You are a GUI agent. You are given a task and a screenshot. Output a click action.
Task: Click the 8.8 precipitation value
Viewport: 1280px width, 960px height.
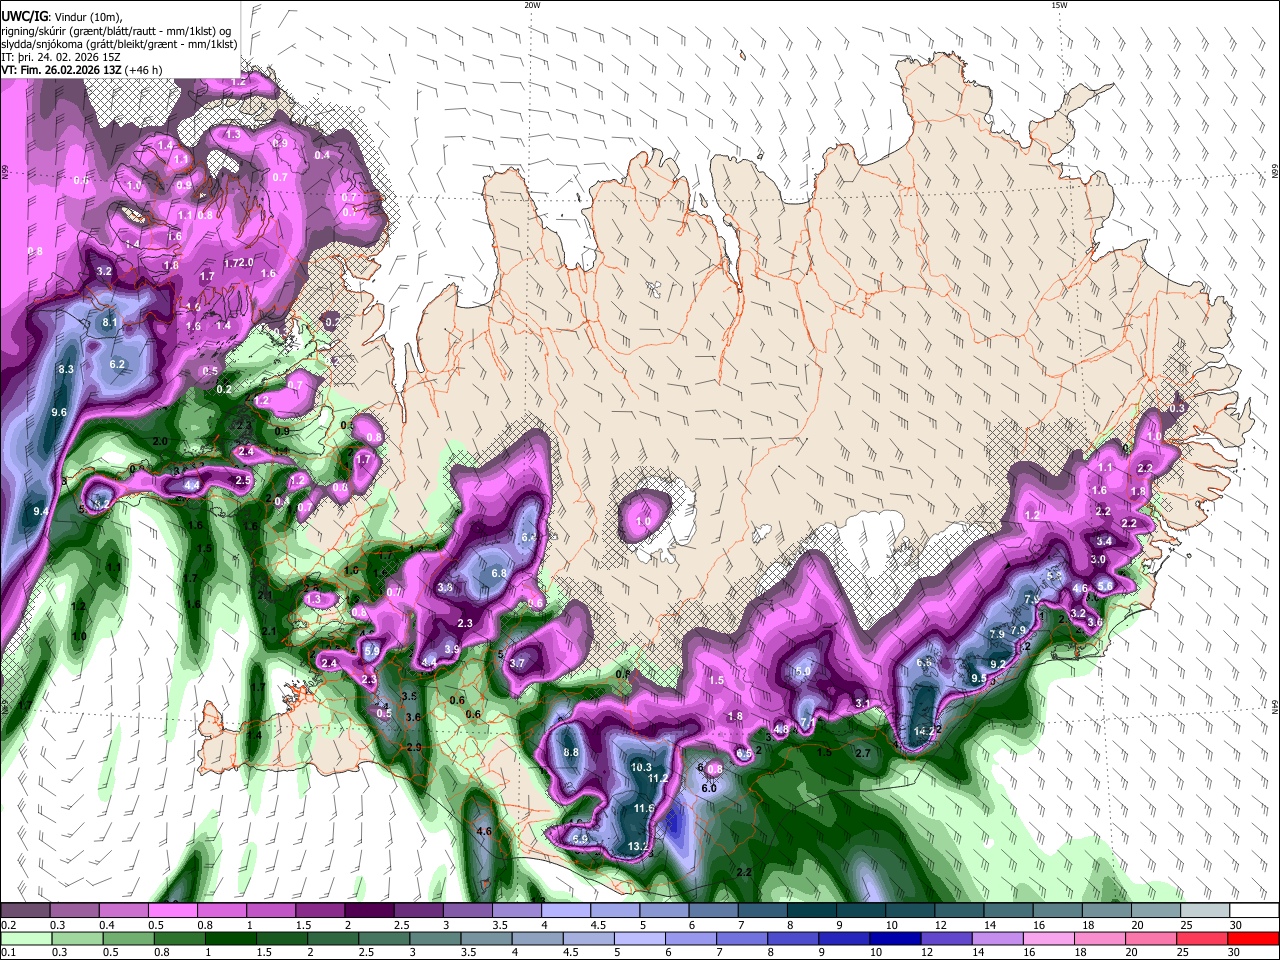571,752
